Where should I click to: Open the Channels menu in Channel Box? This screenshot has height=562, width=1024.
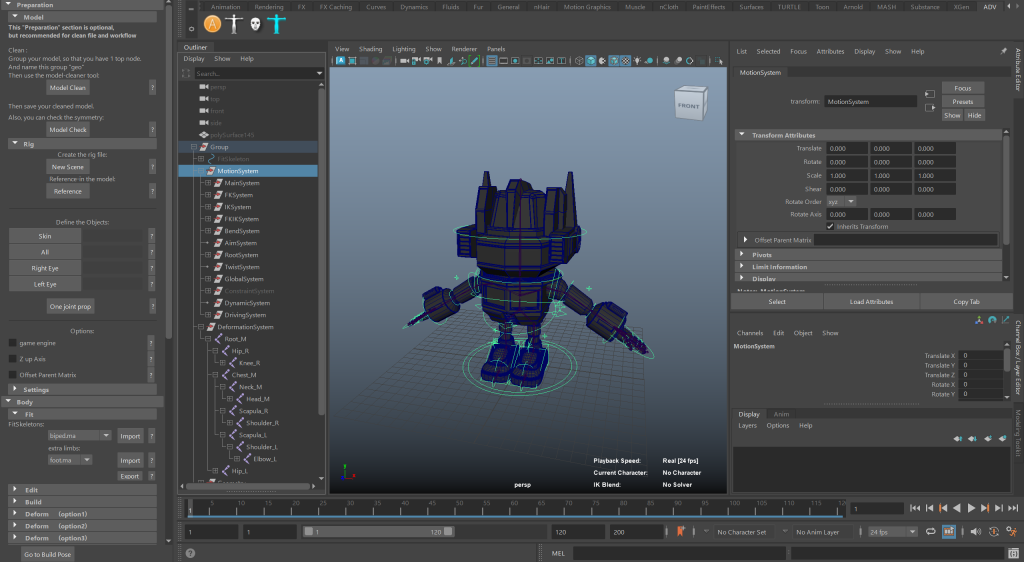tap(750, 333)
